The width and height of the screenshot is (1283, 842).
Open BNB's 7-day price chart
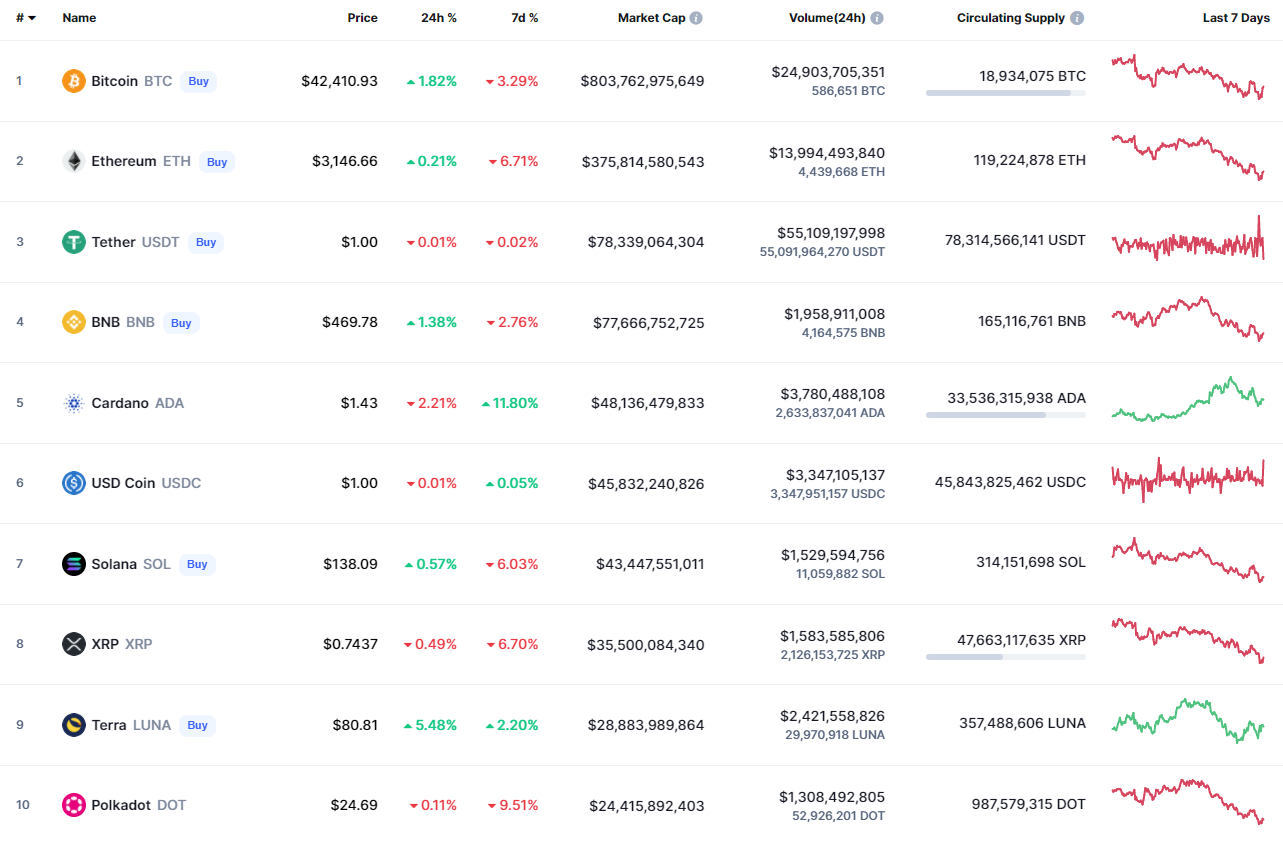click(x=1188, y=319)
